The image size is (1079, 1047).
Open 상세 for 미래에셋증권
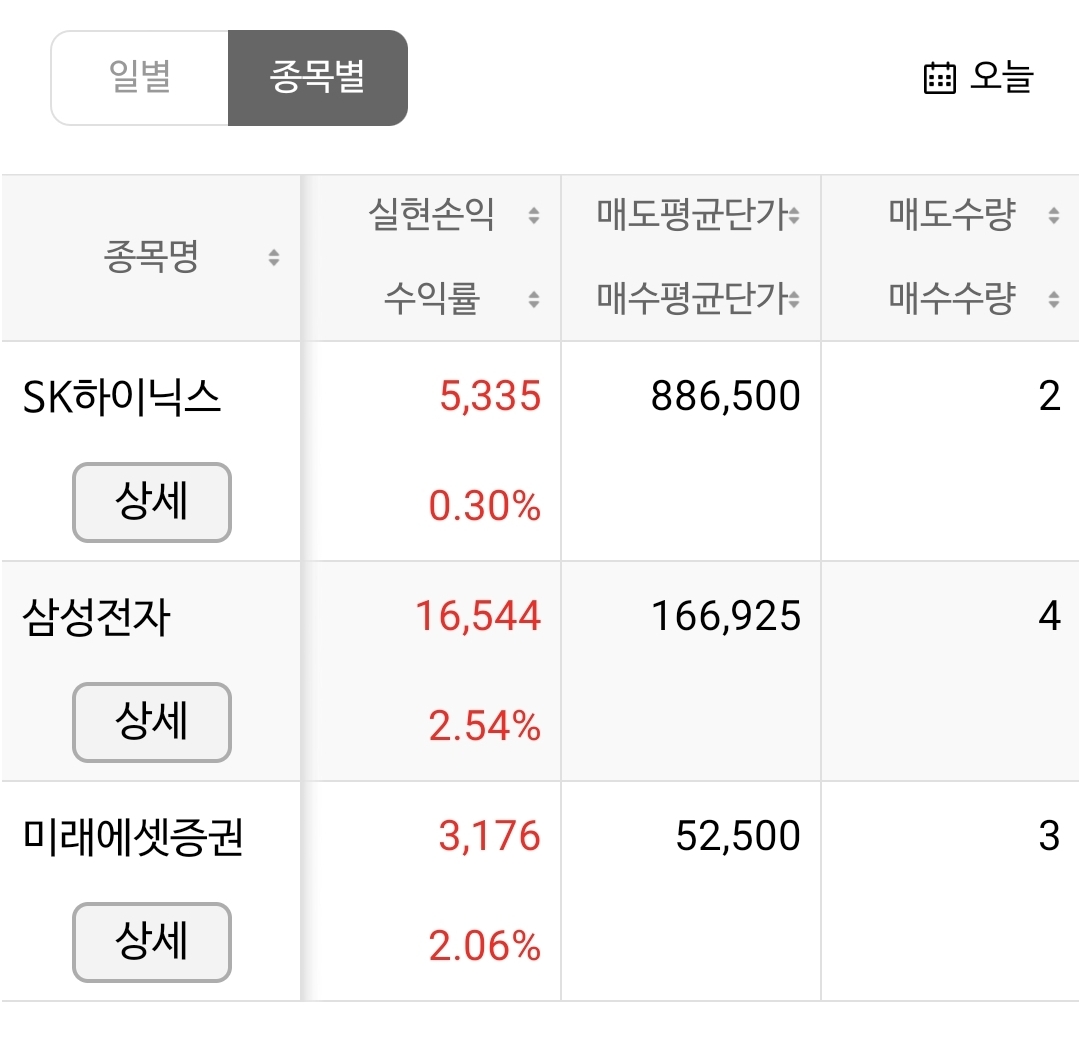(151, 942)
